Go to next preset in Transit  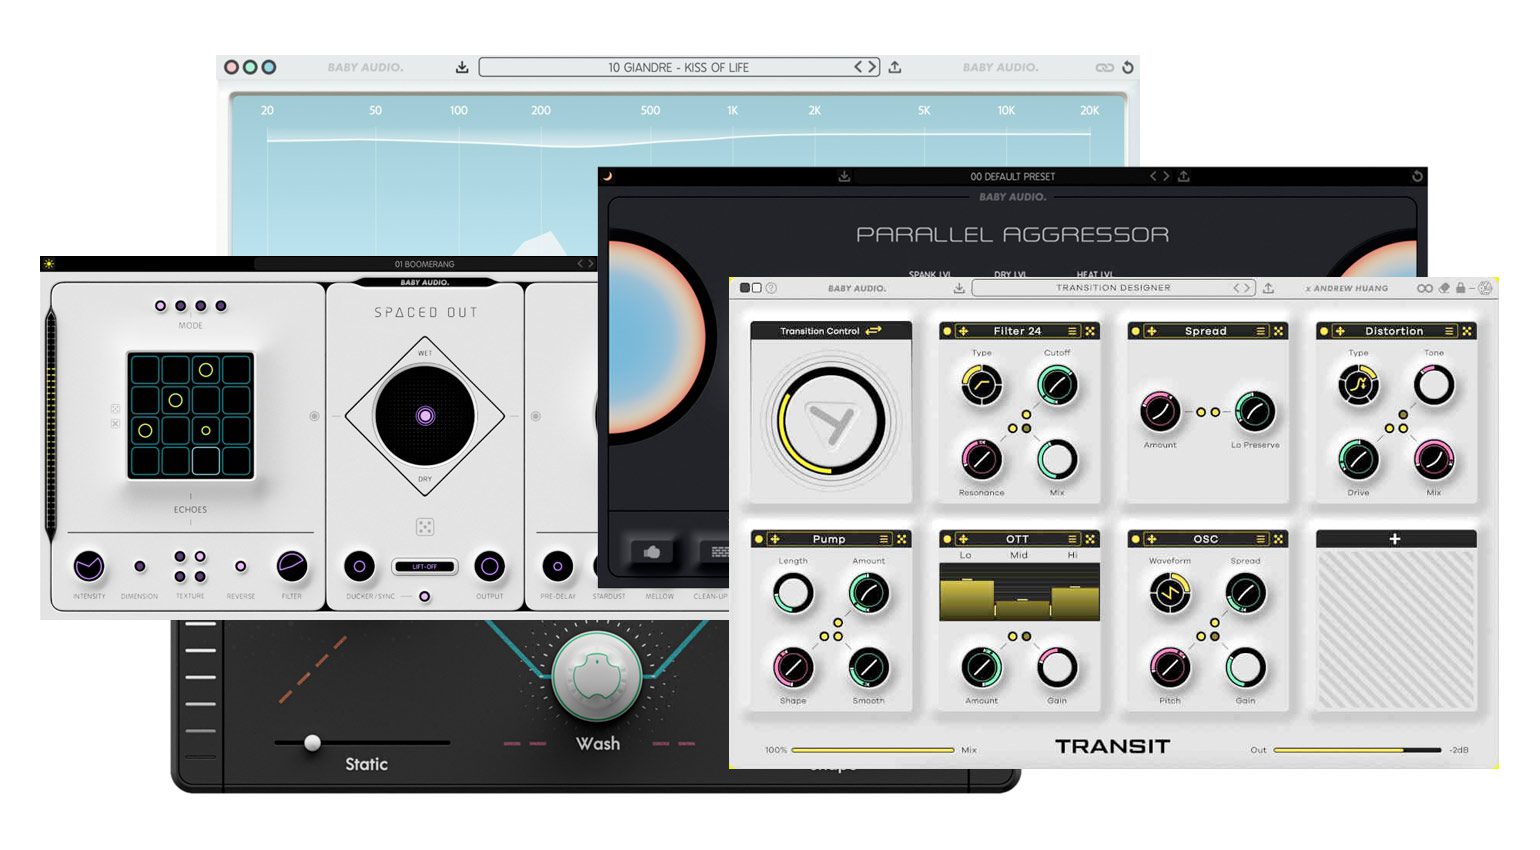pyautogui.click(x=1247, y=288)
